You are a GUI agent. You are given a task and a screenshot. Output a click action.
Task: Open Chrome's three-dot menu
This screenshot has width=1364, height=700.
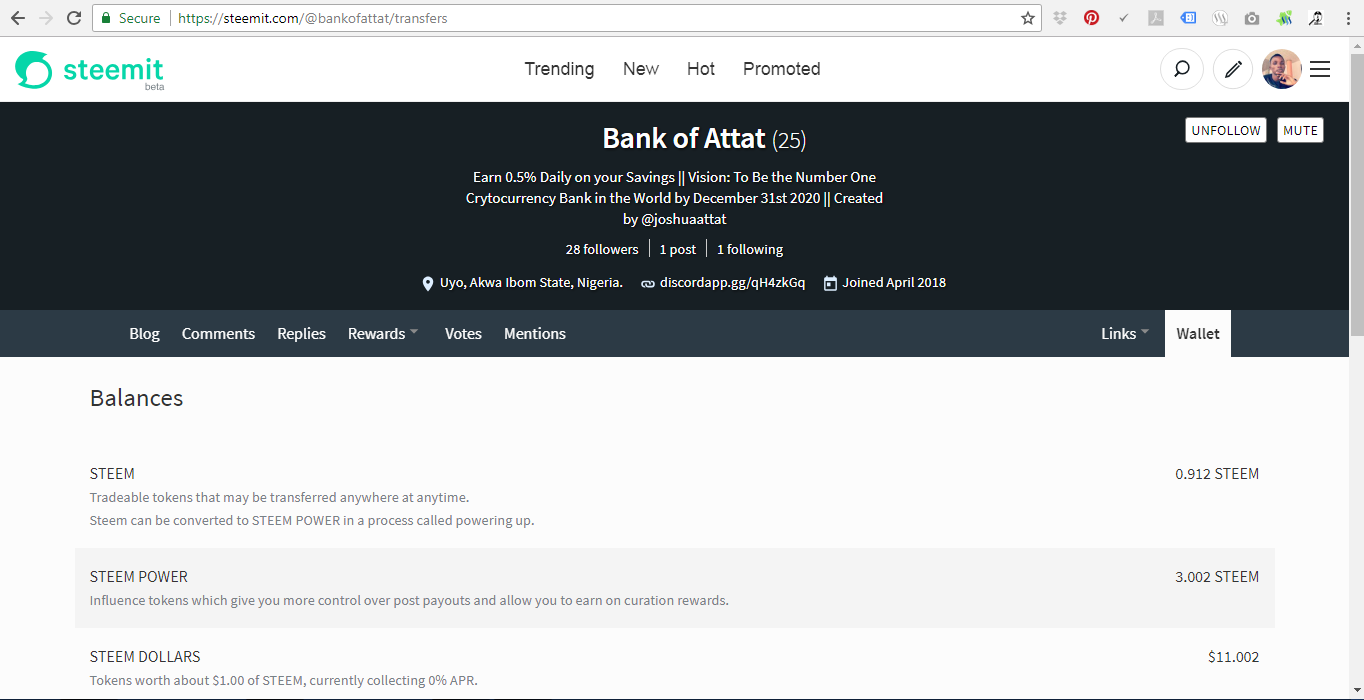coord(1346,18)
